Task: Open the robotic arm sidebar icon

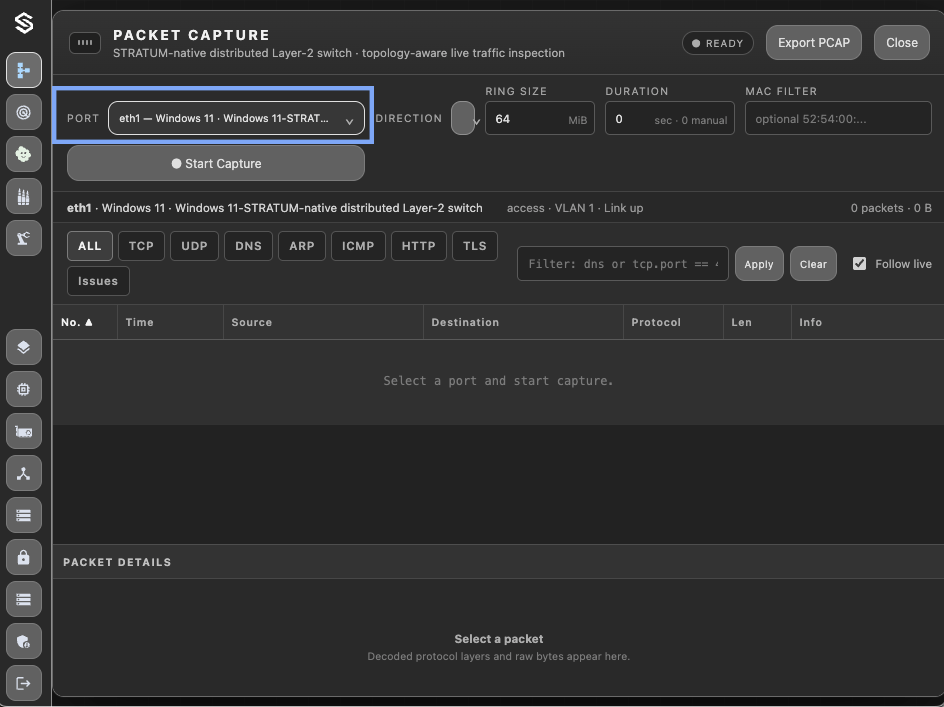Action: (24, 238)
